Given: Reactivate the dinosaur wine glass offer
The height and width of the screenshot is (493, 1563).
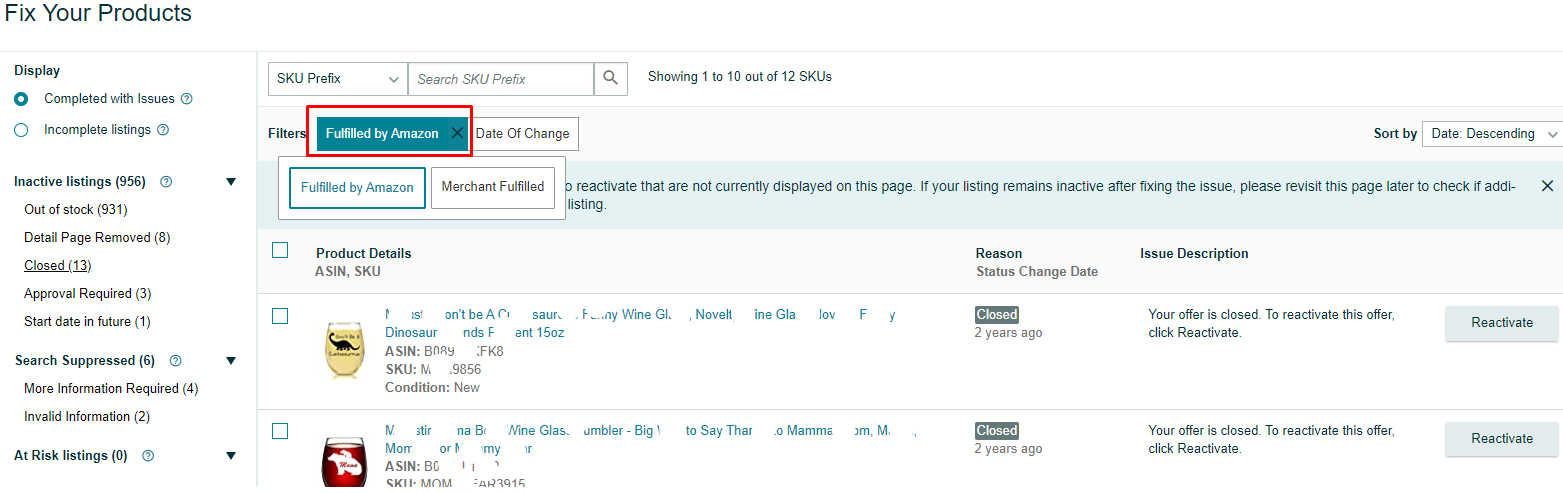Looking at the screenshot, I should coord(1501,323).
